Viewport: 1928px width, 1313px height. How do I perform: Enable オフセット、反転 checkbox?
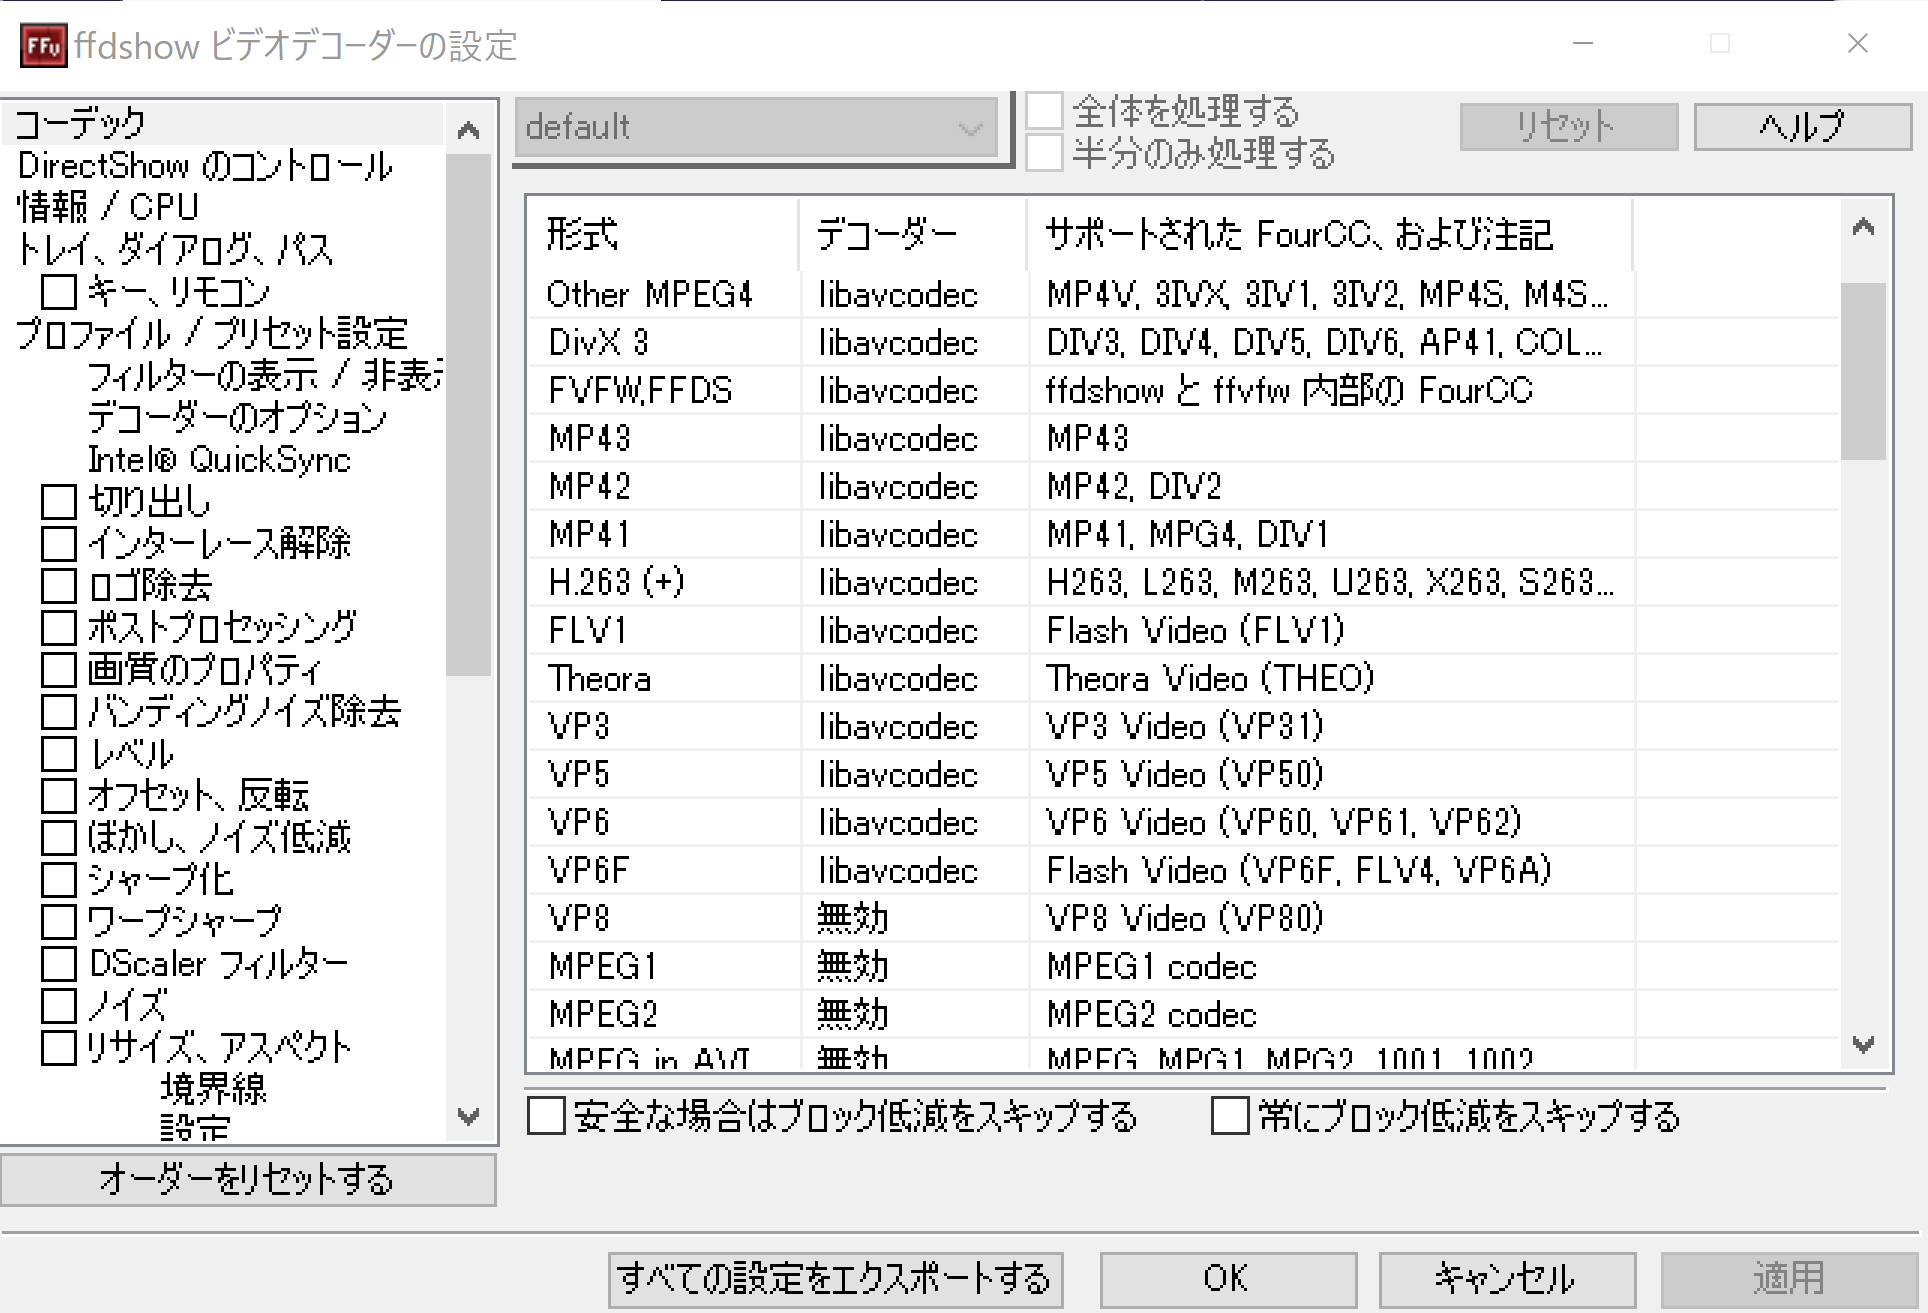pos(59,796)
